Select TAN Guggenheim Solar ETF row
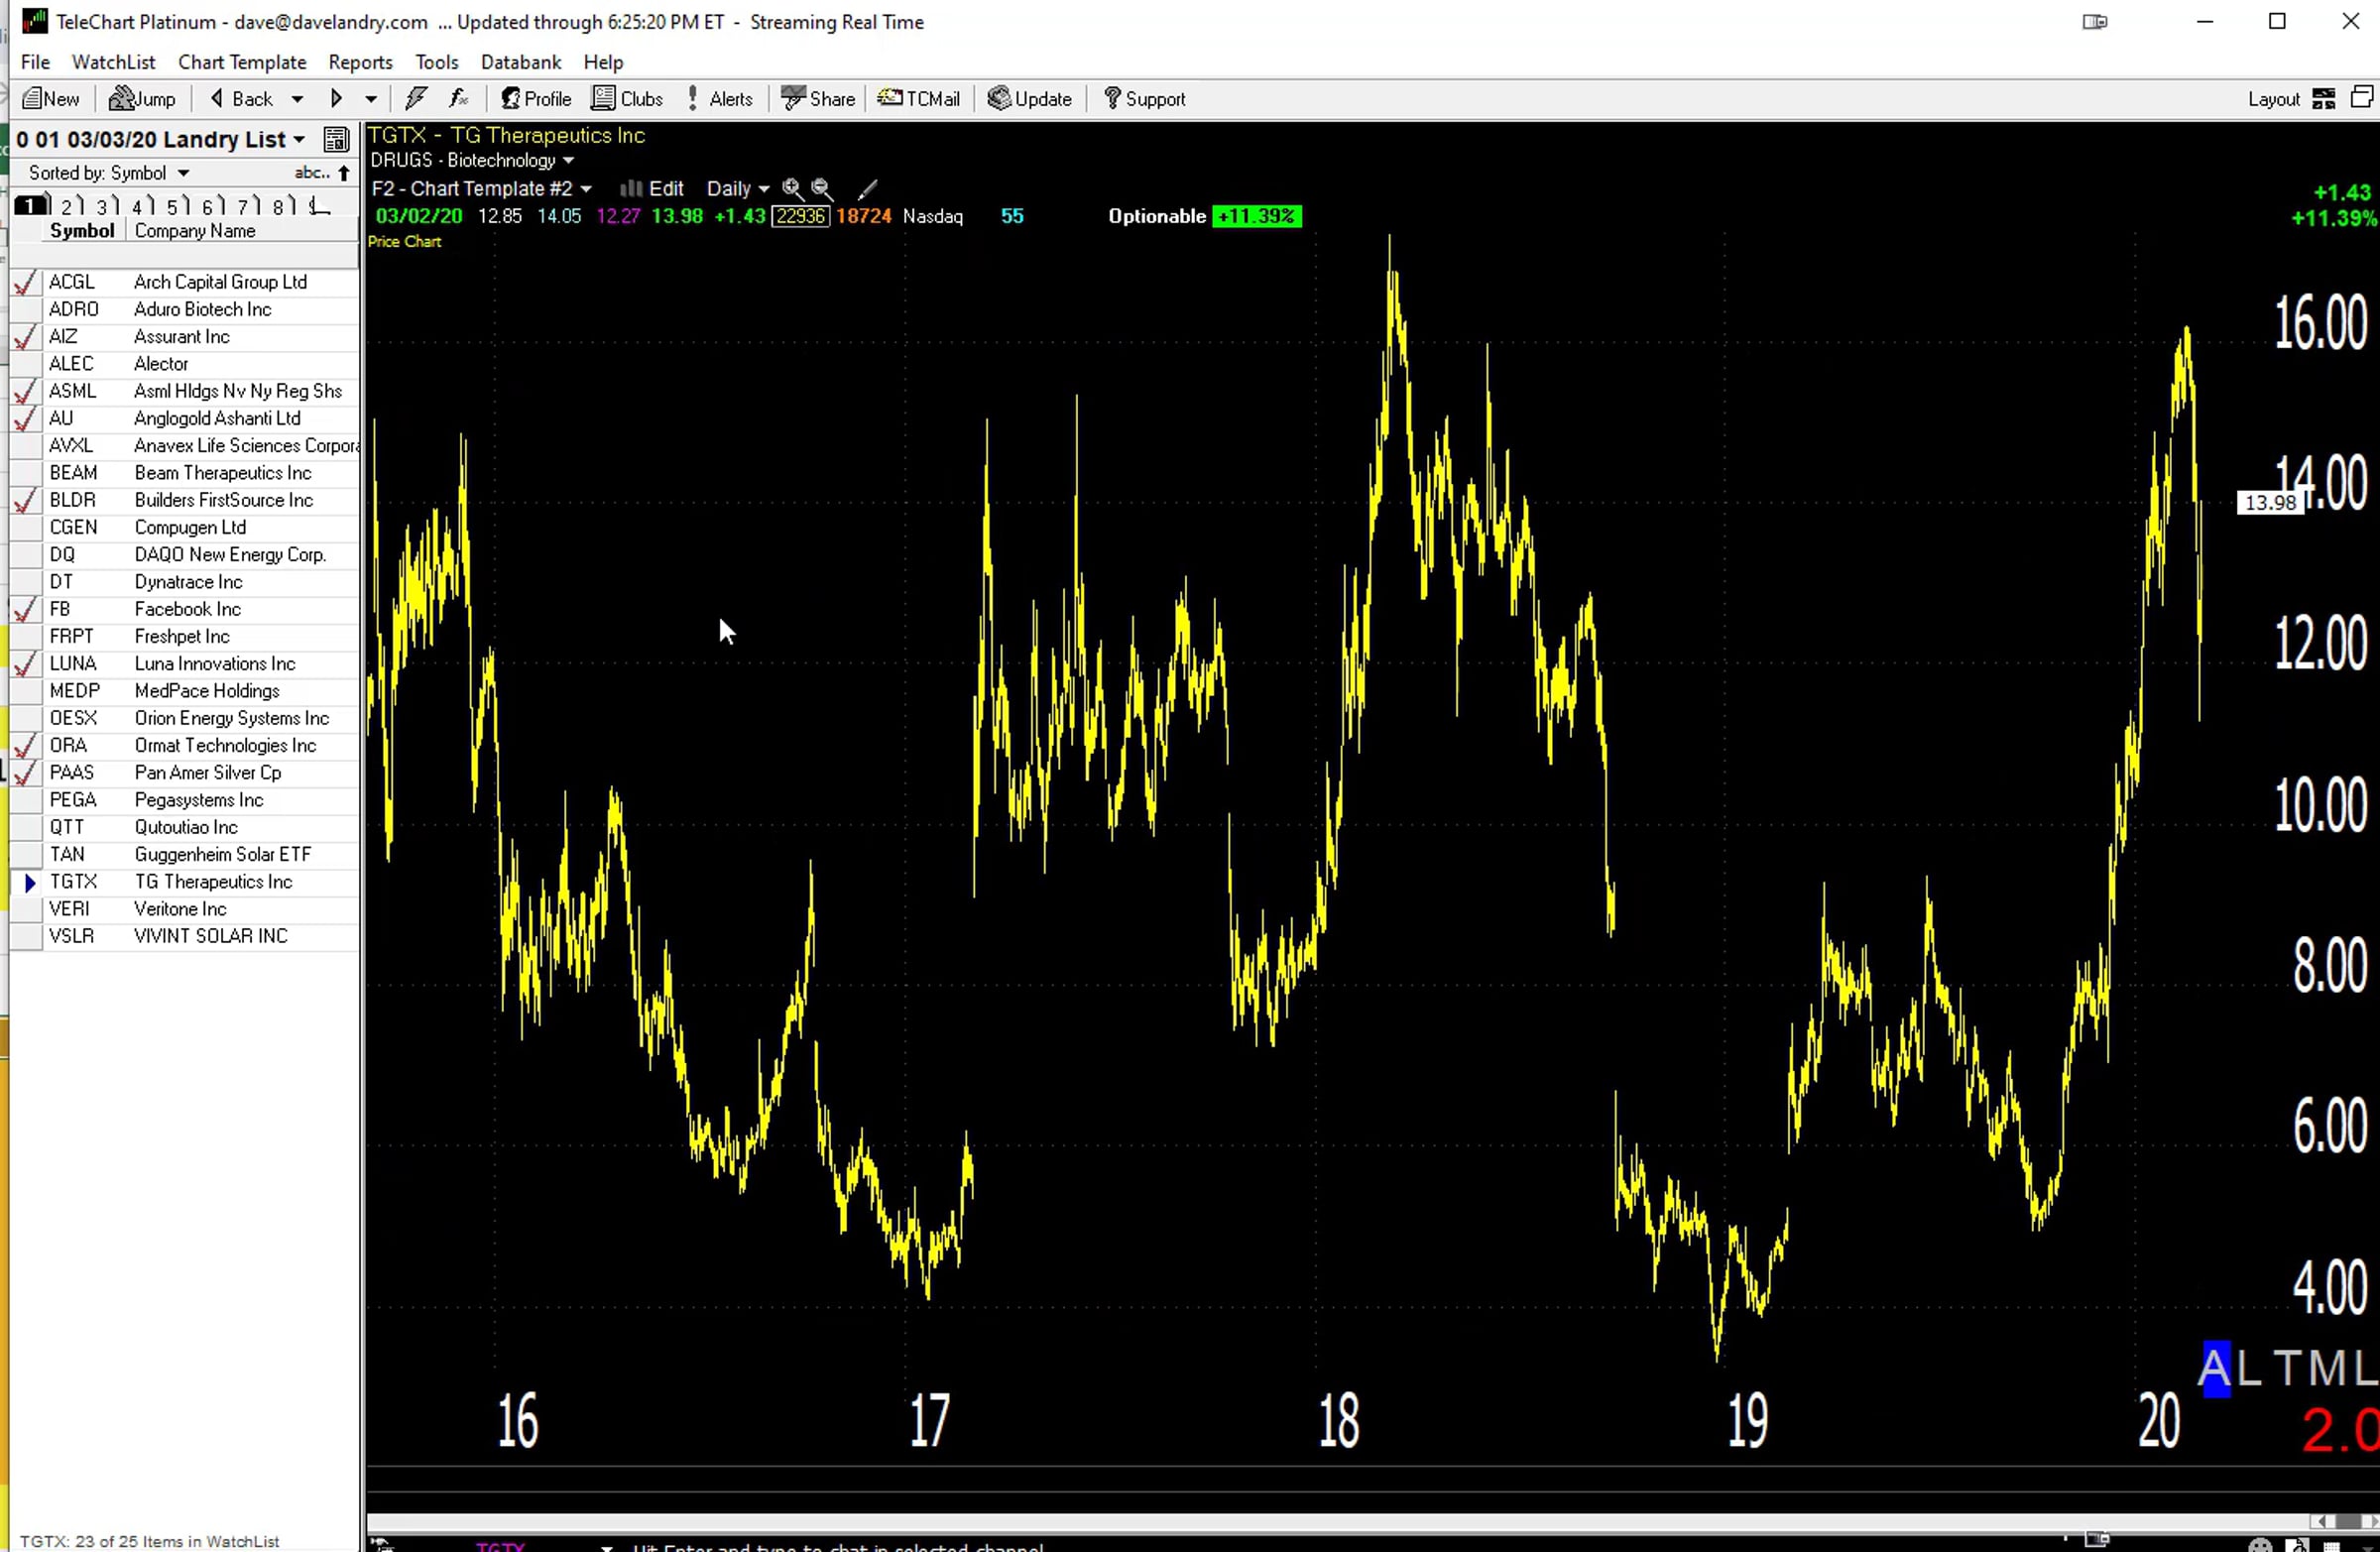Screen dimensions: 2380x1552 coord(185,854)
